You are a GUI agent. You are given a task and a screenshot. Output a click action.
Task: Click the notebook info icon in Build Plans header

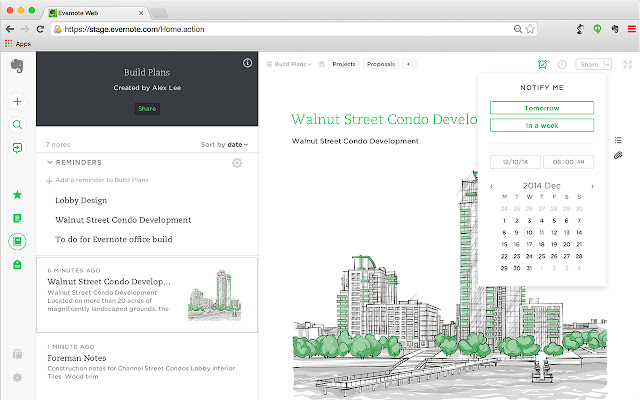pos(248,63)
